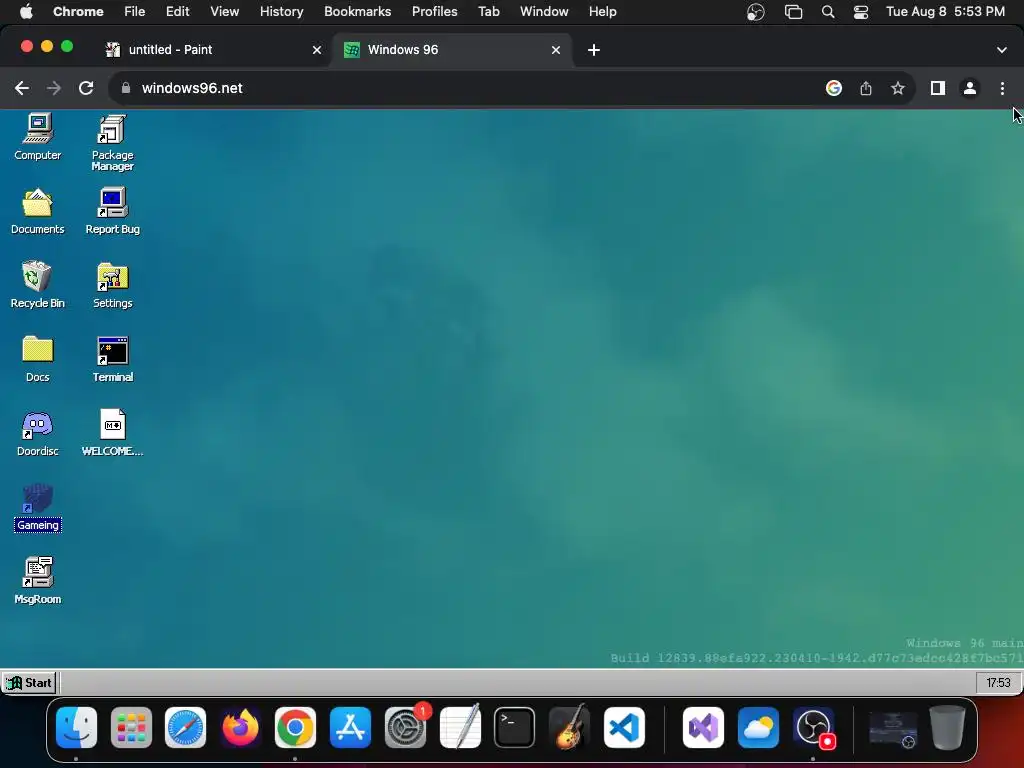Open the Settings desktop icon
This screenshot has width=1024, height=768.
(112, 285)
